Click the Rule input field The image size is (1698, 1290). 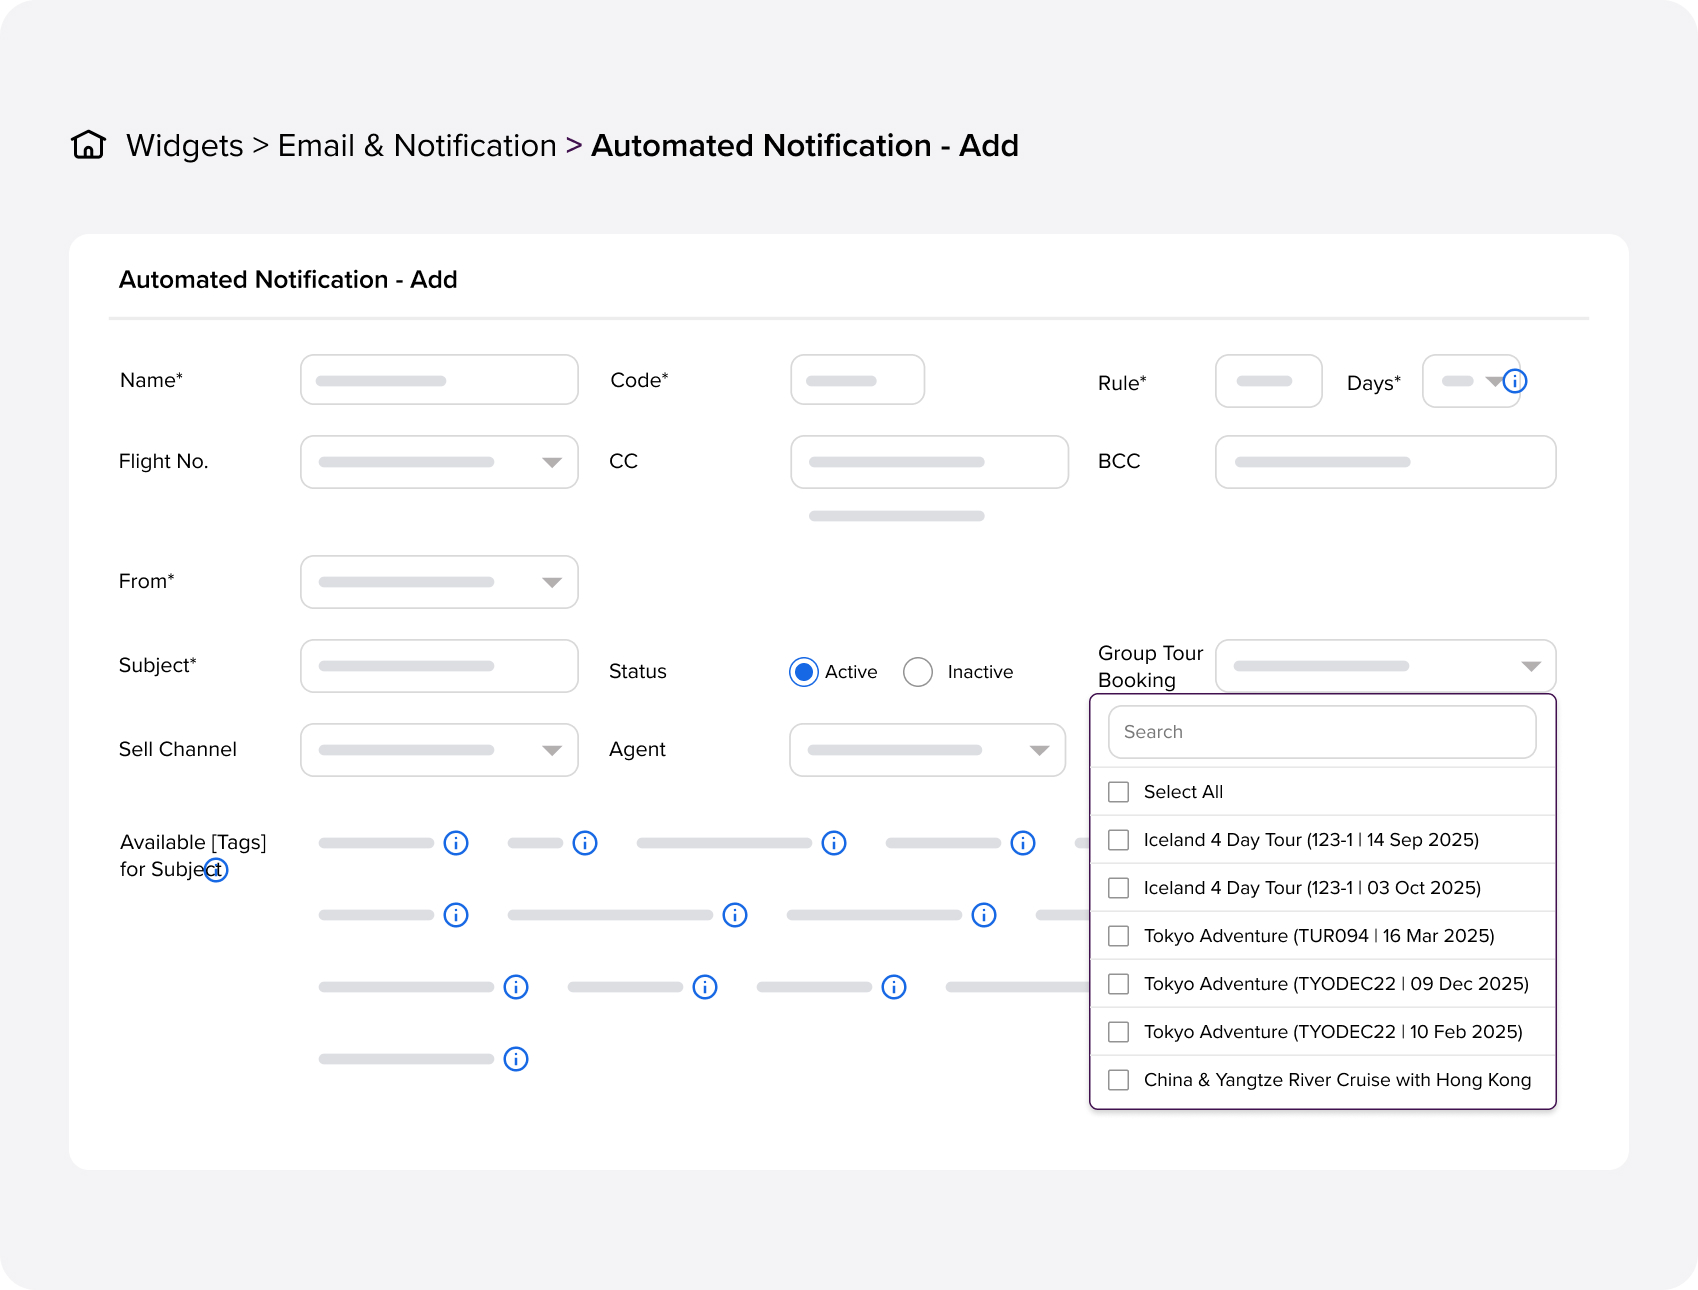click(x=1268, y=381)
